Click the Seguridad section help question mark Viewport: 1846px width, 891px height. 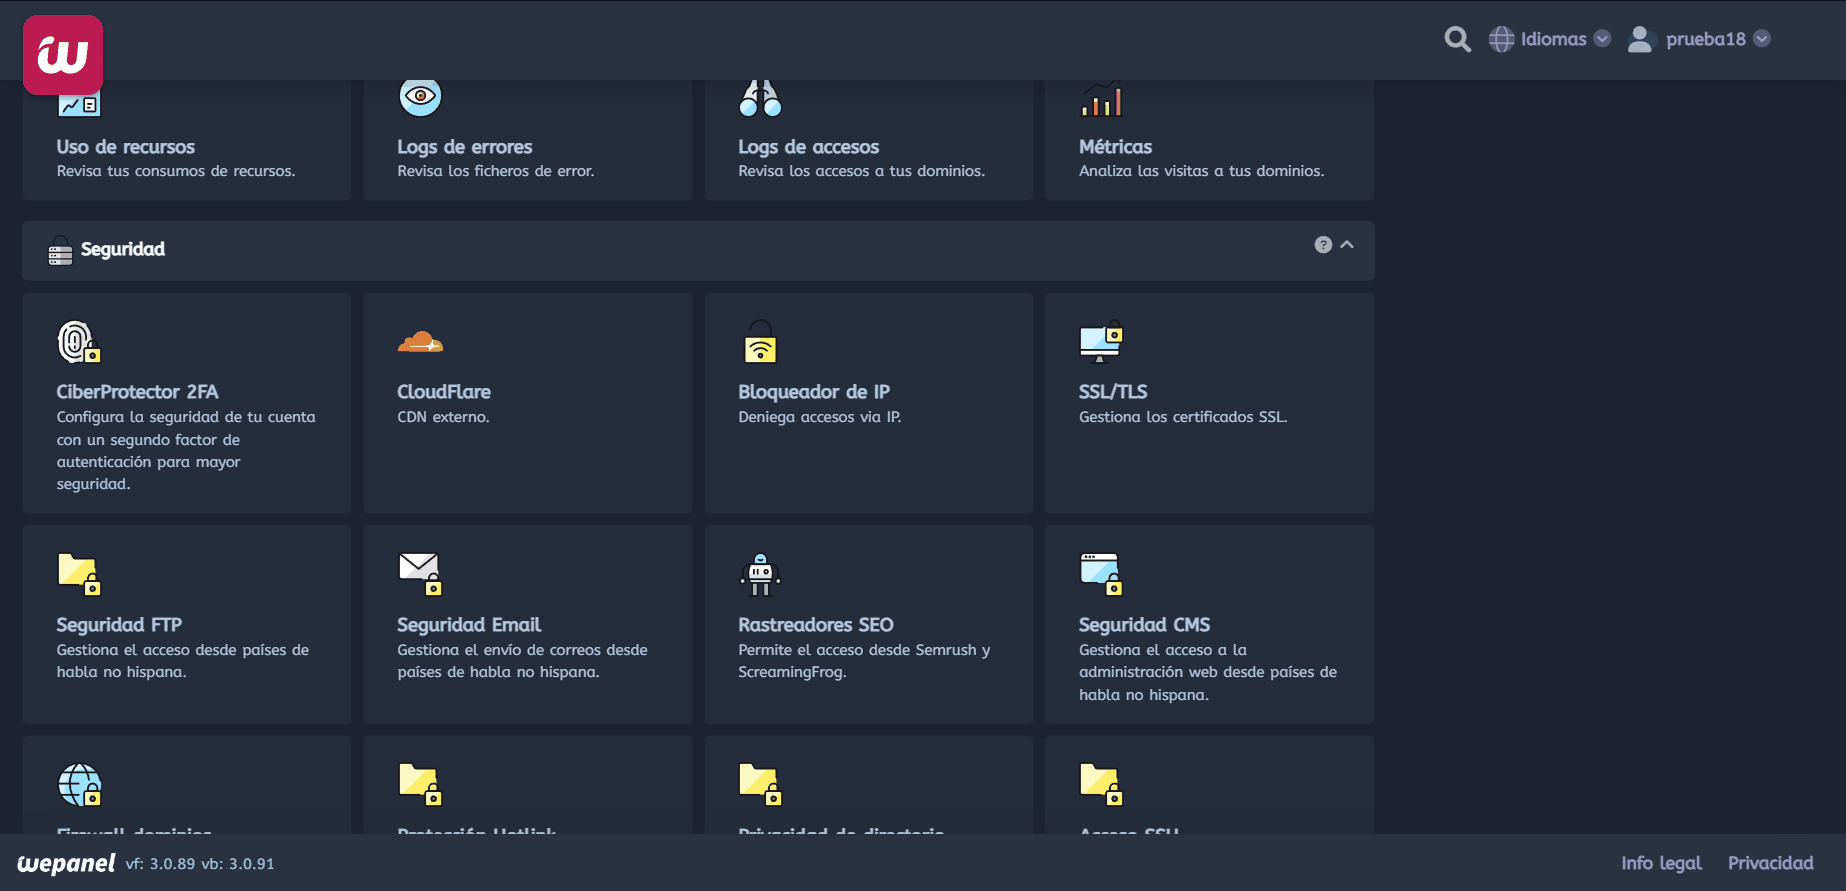tap(1323, 245)
